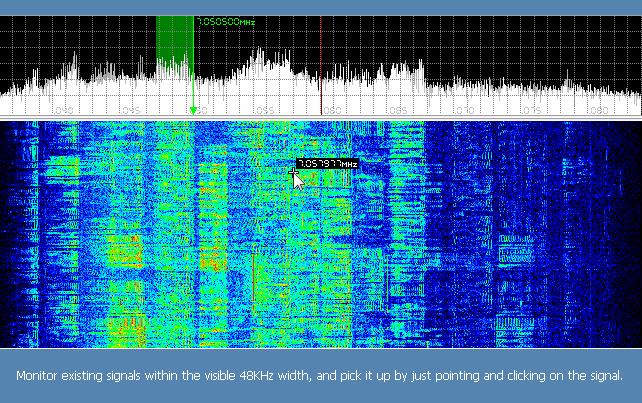Select the .070 frequency scale mark
Screen dimensions: 642x403
click(x=465, y=110)
